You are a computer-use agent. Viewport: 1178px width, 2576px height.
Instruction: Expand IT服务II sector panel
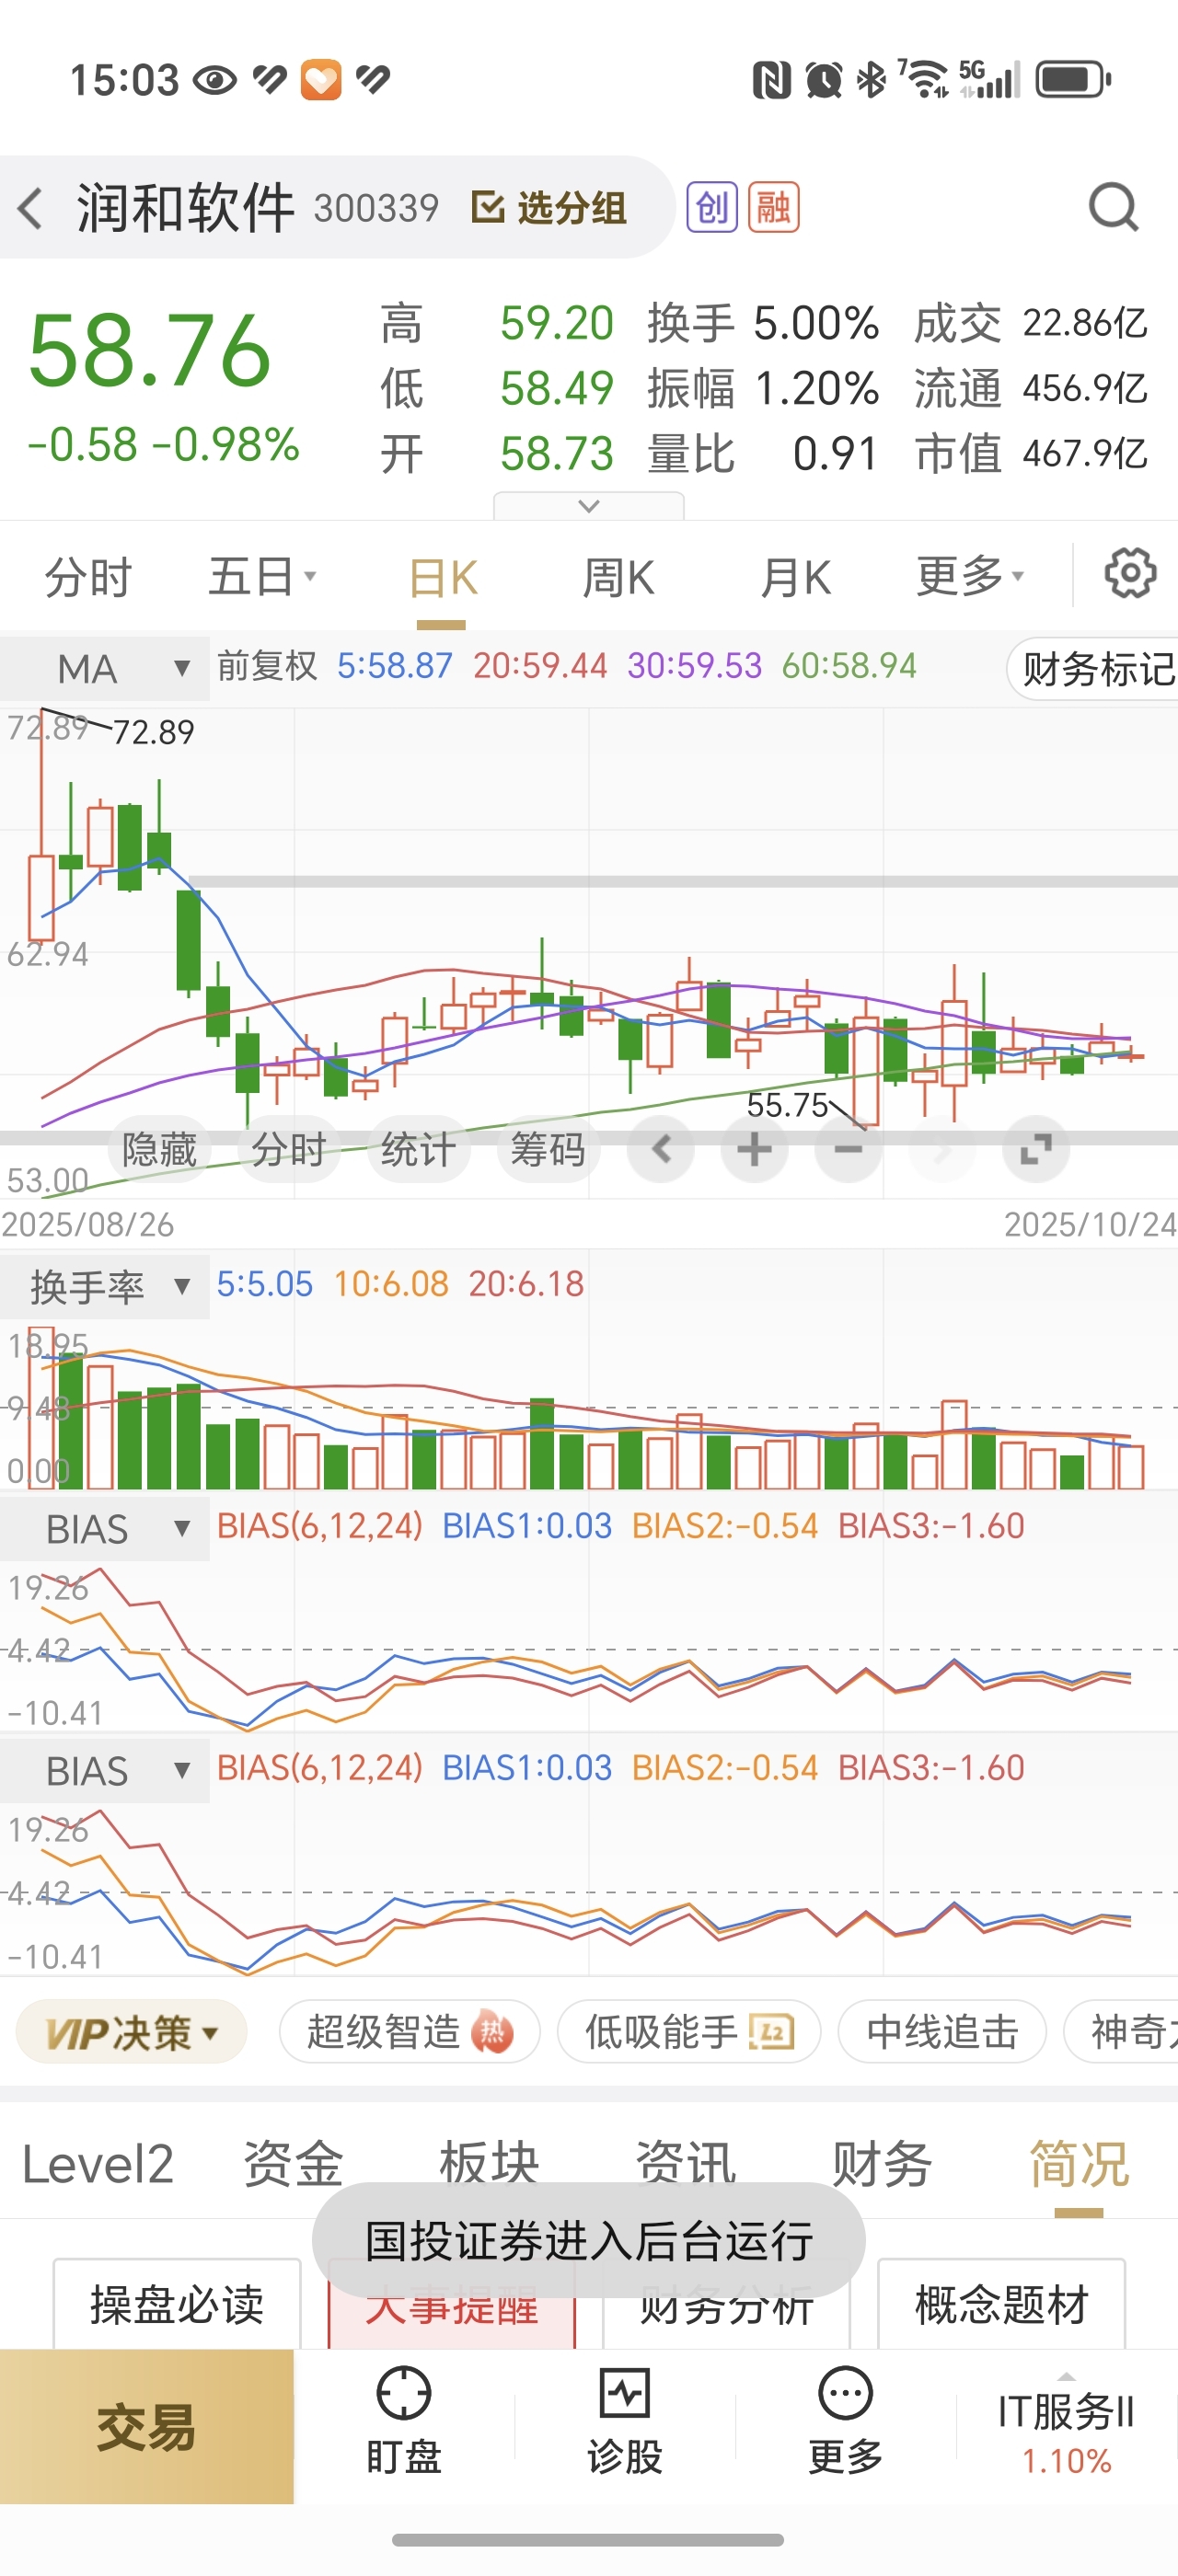pyautogui.click(x=1066, y=2426)
